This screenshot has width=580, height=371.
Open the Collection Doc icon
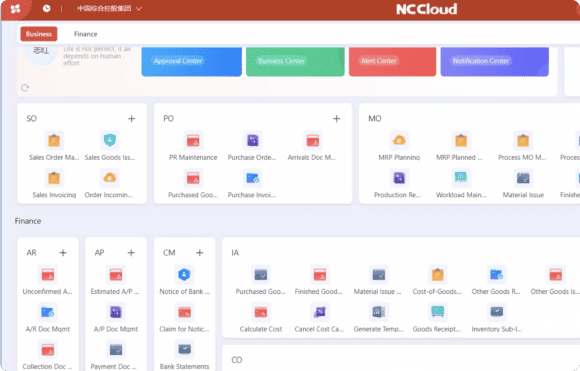click(x=48, y=350)
